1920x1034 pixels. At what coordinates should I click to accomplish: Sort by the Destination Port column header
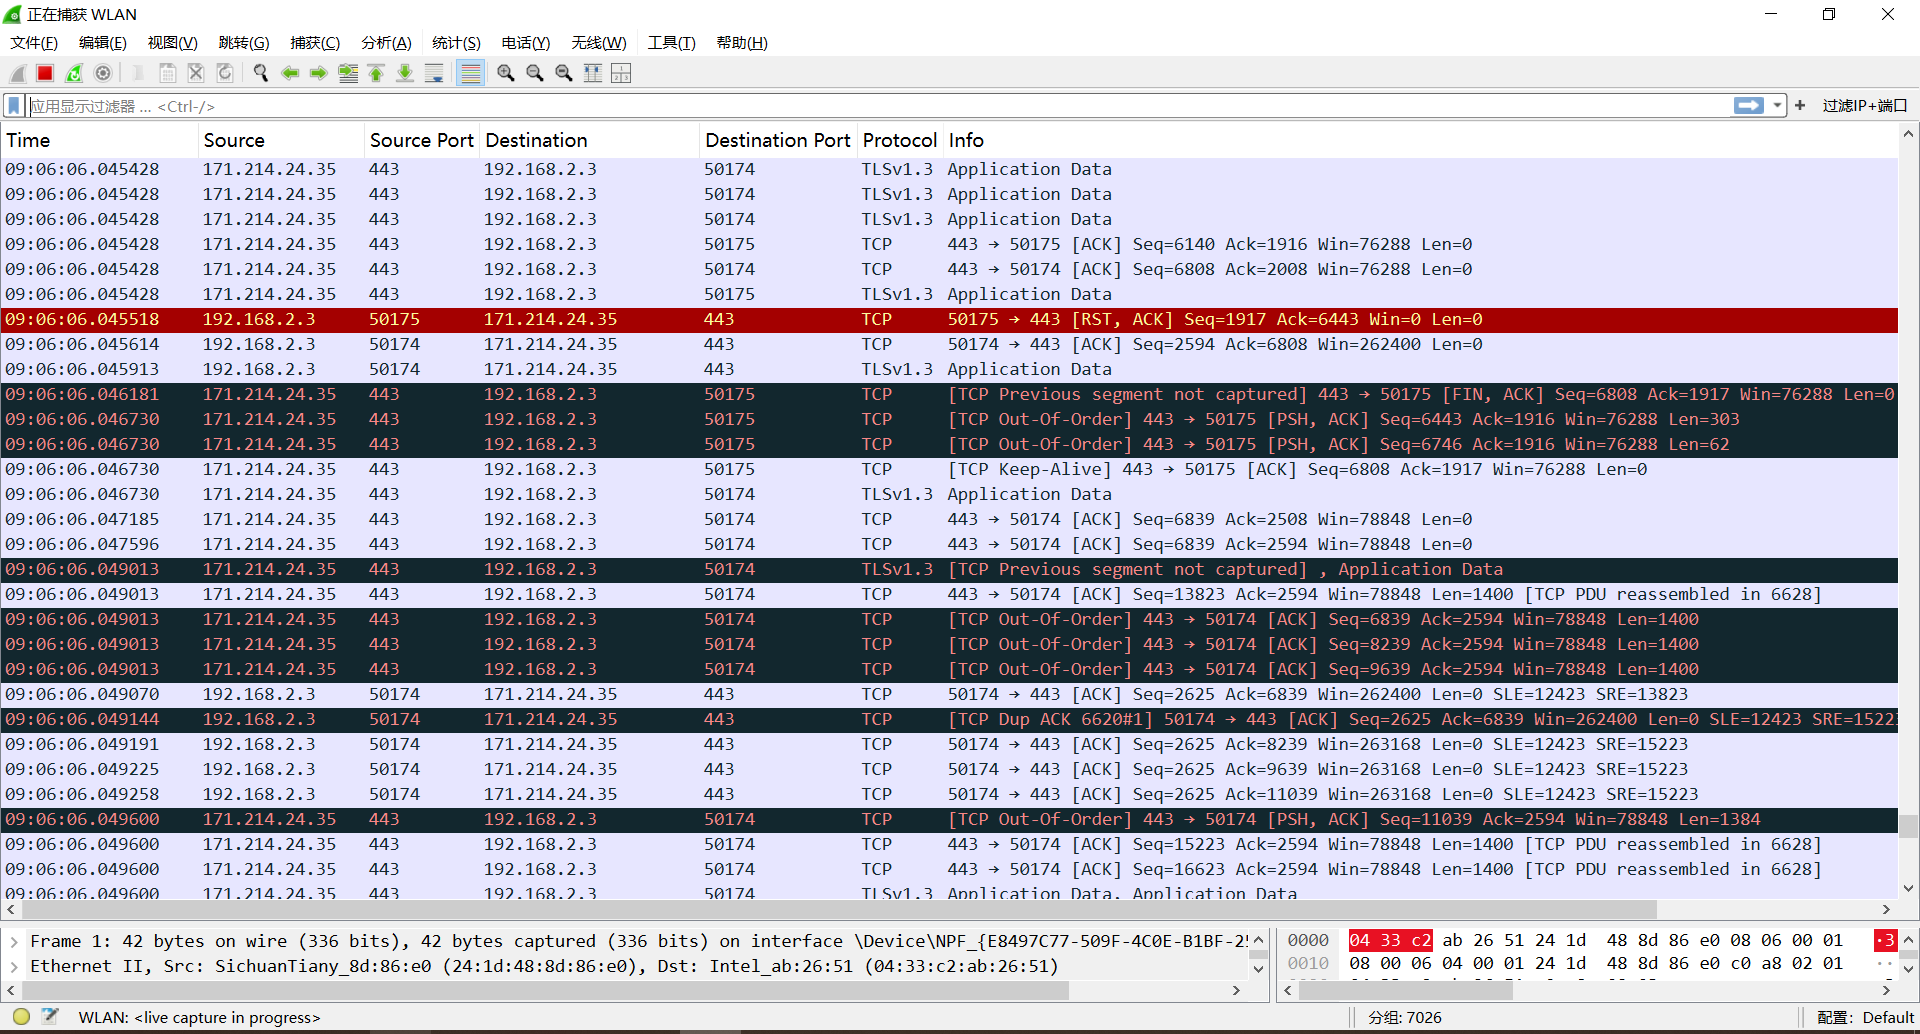[x=778, y=140]
